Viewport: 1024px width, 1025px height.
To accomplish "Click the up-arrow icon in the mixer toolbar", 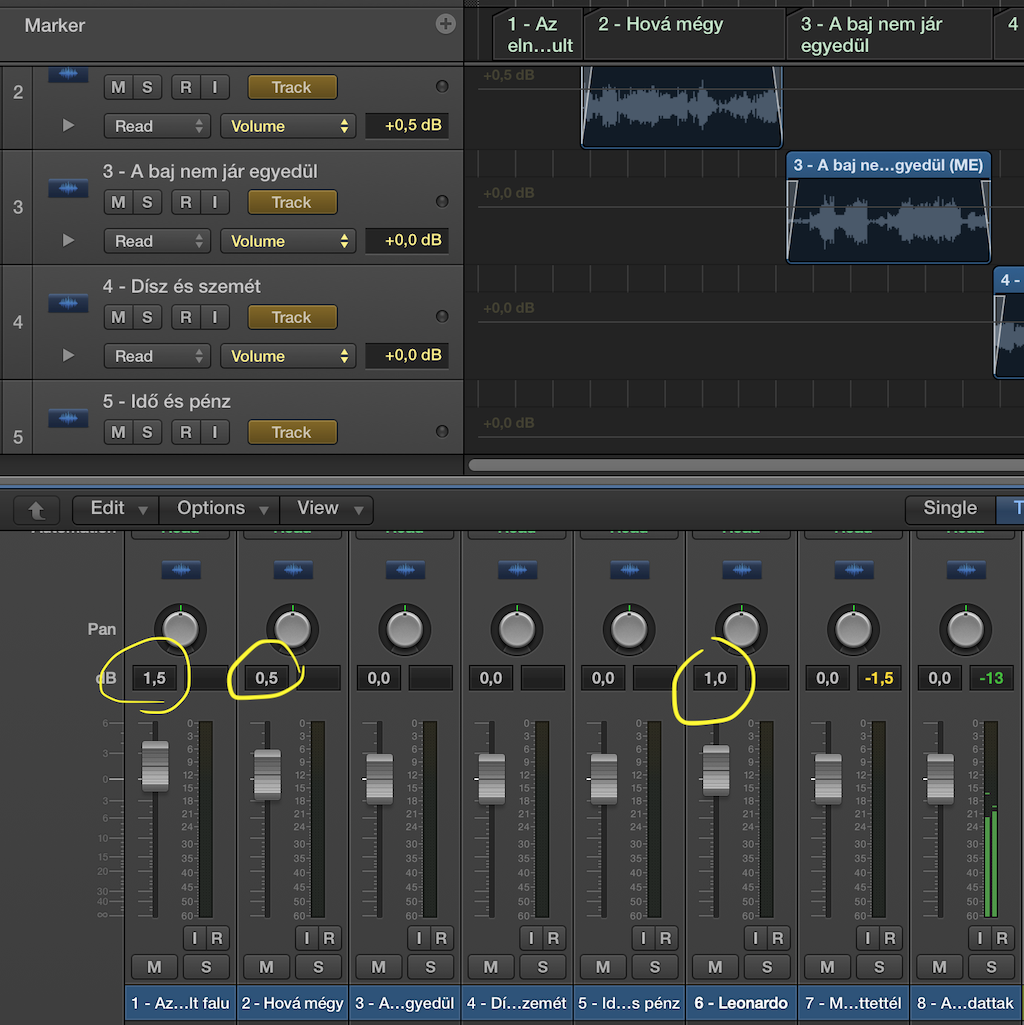I will (x=37, y=510).
